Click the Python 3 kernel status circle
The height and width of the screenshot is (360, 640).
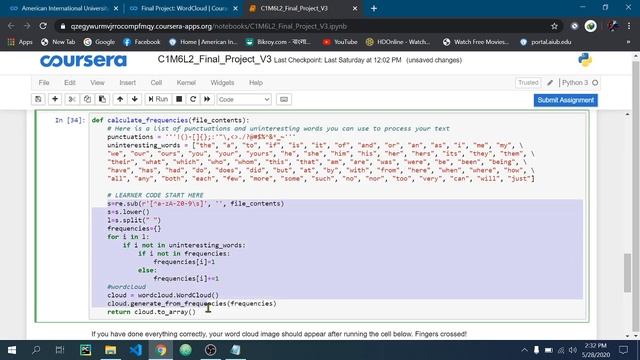coord(595,82)
